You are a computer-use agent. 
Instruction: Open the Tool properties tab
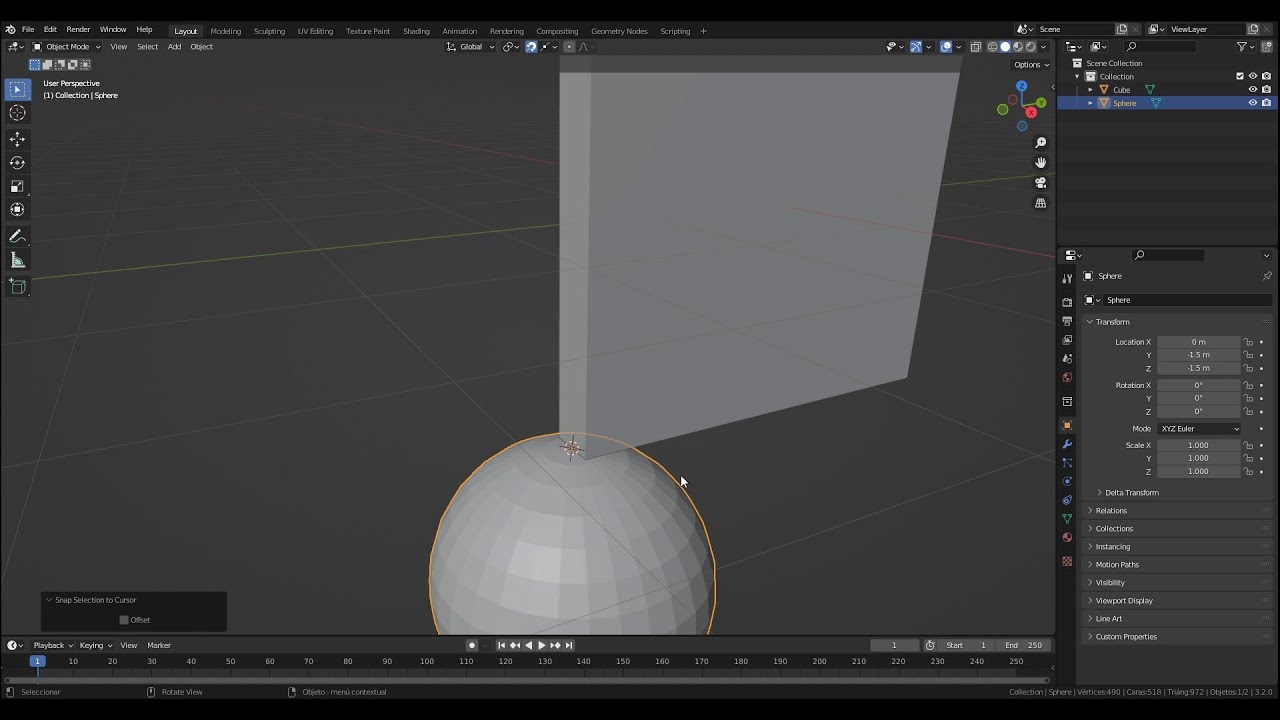pyautogui.click(x=1067, y=279)
